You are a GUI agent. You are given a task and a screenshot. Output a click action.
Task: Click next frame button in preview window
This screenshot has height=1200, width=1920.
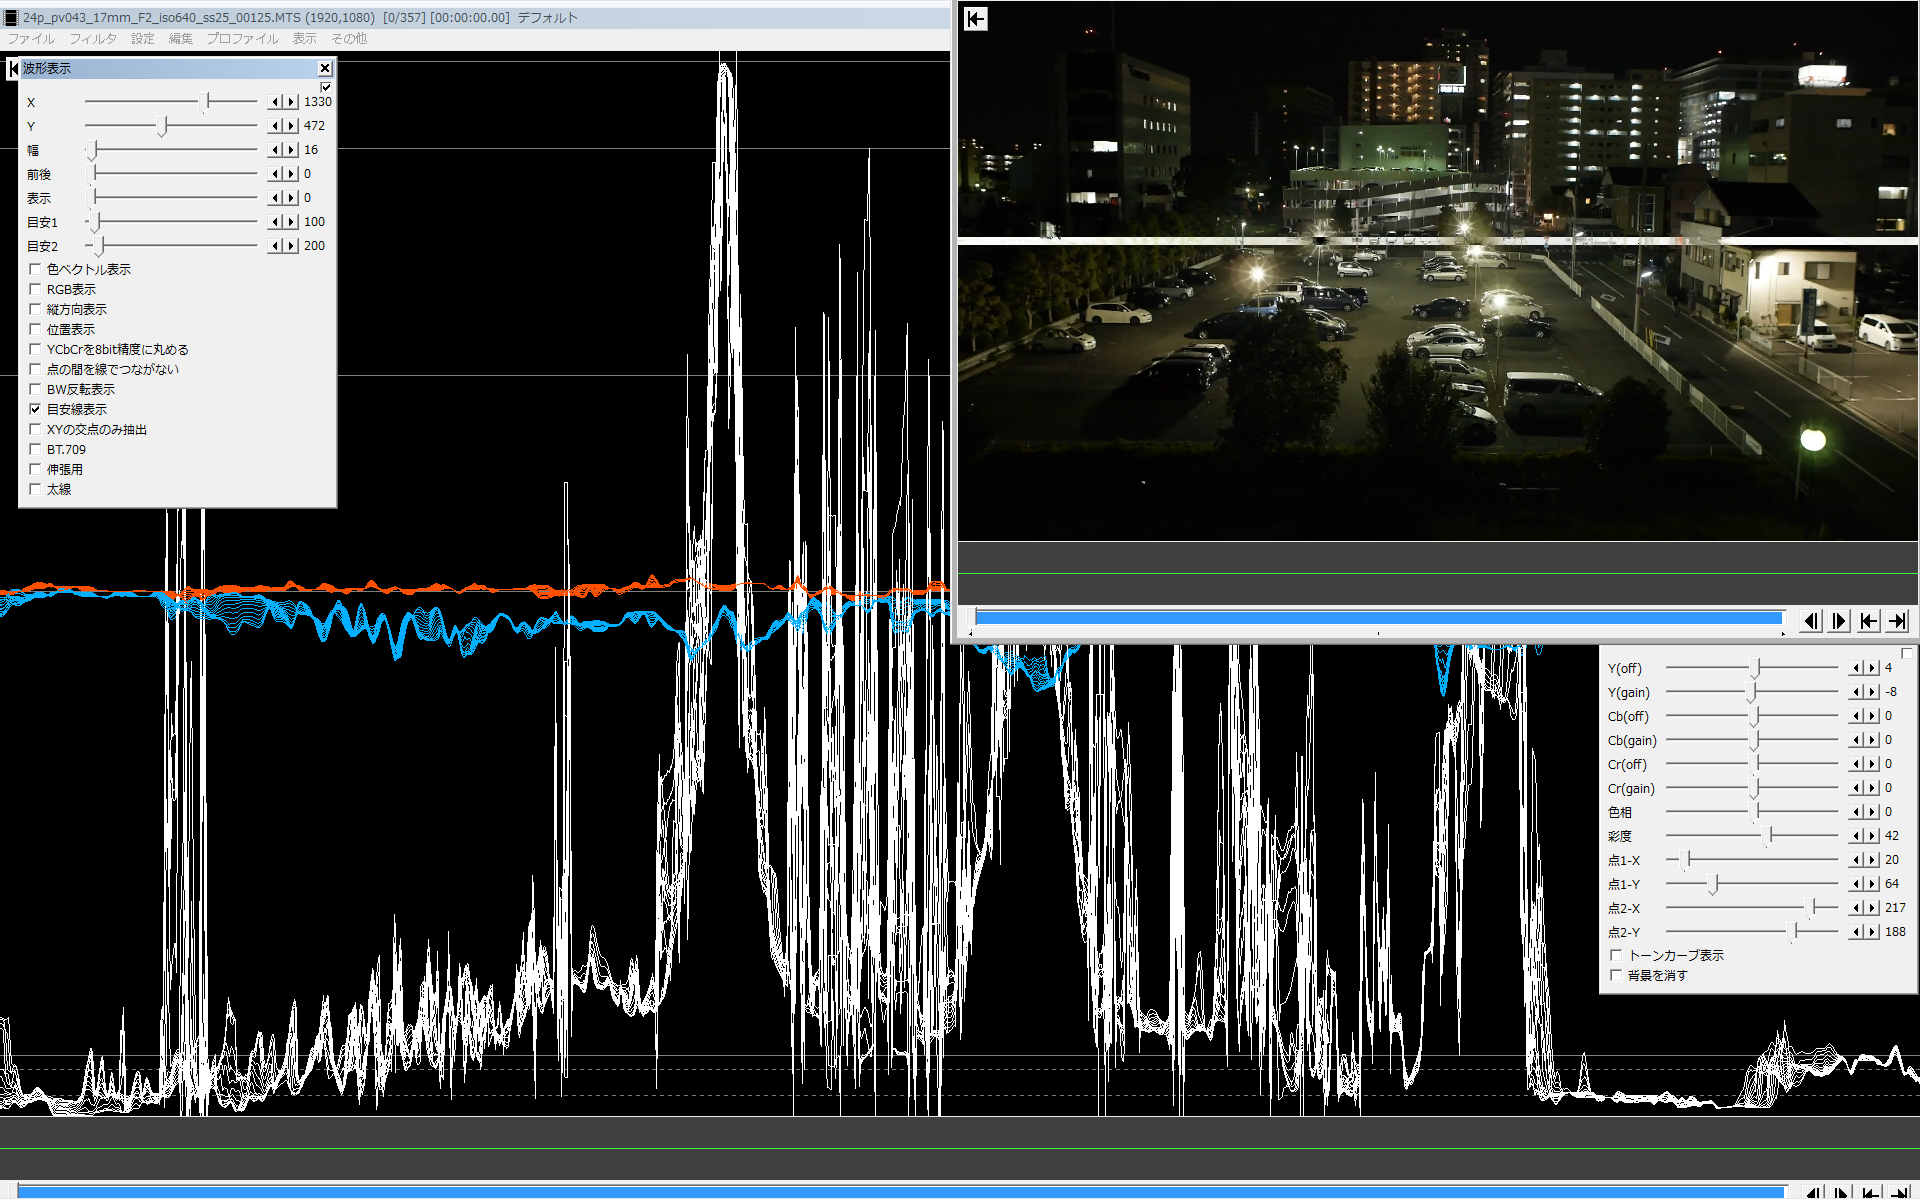(1839, 621)
